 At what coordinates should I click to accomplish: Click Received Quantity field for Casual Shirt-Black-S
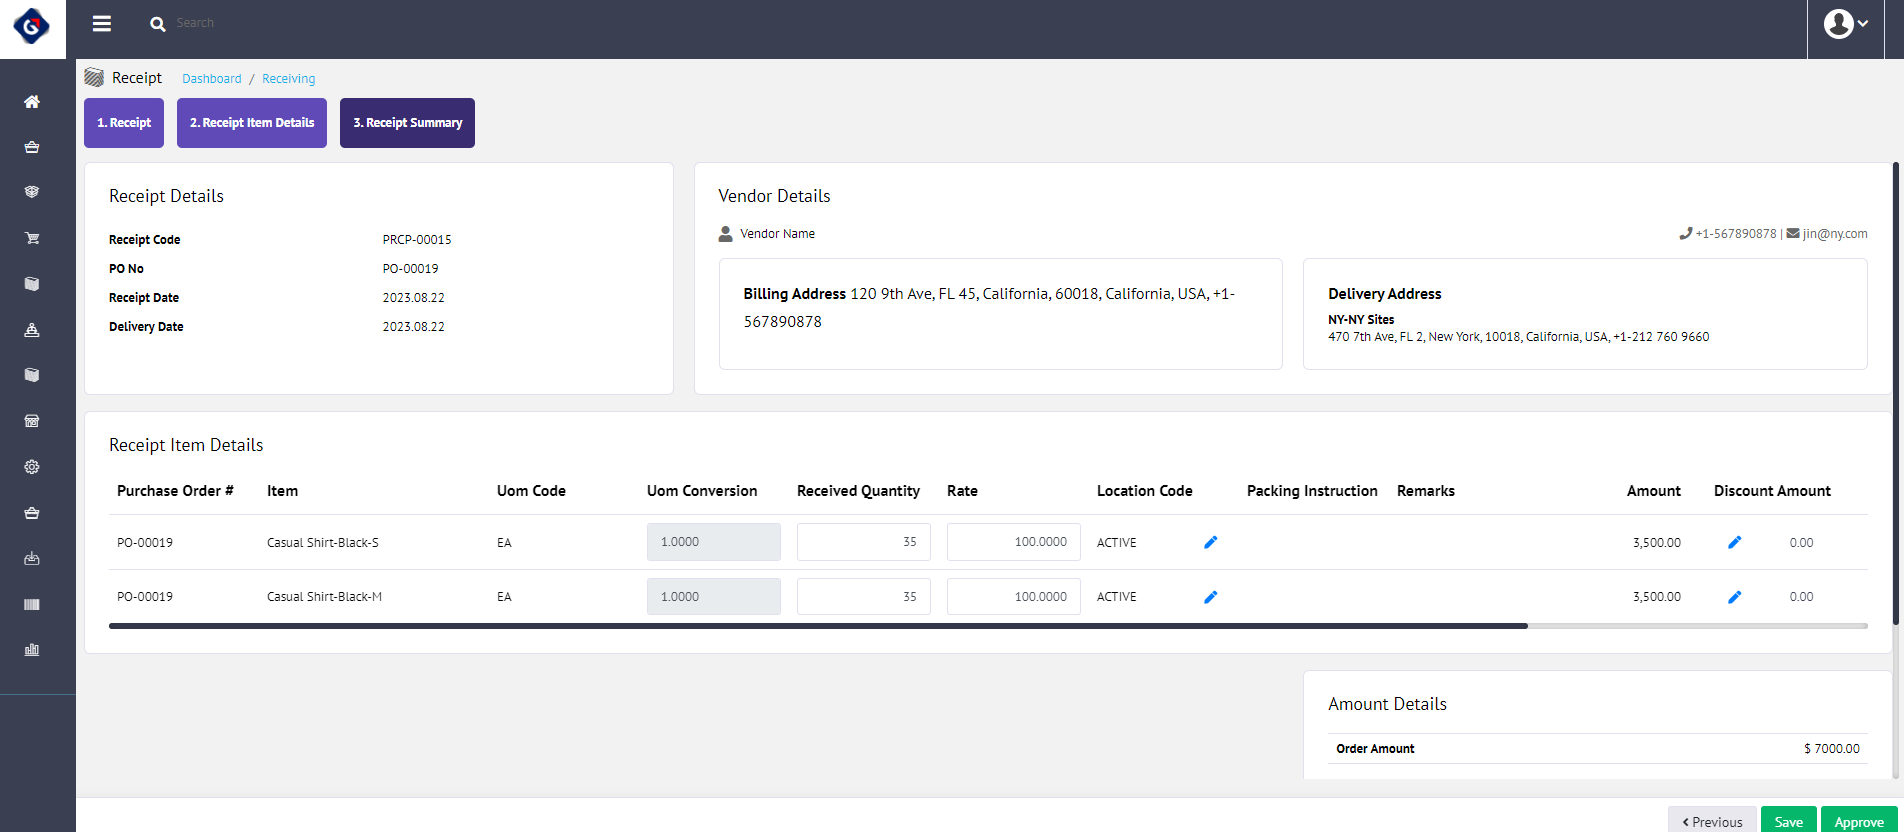point(863,542)
